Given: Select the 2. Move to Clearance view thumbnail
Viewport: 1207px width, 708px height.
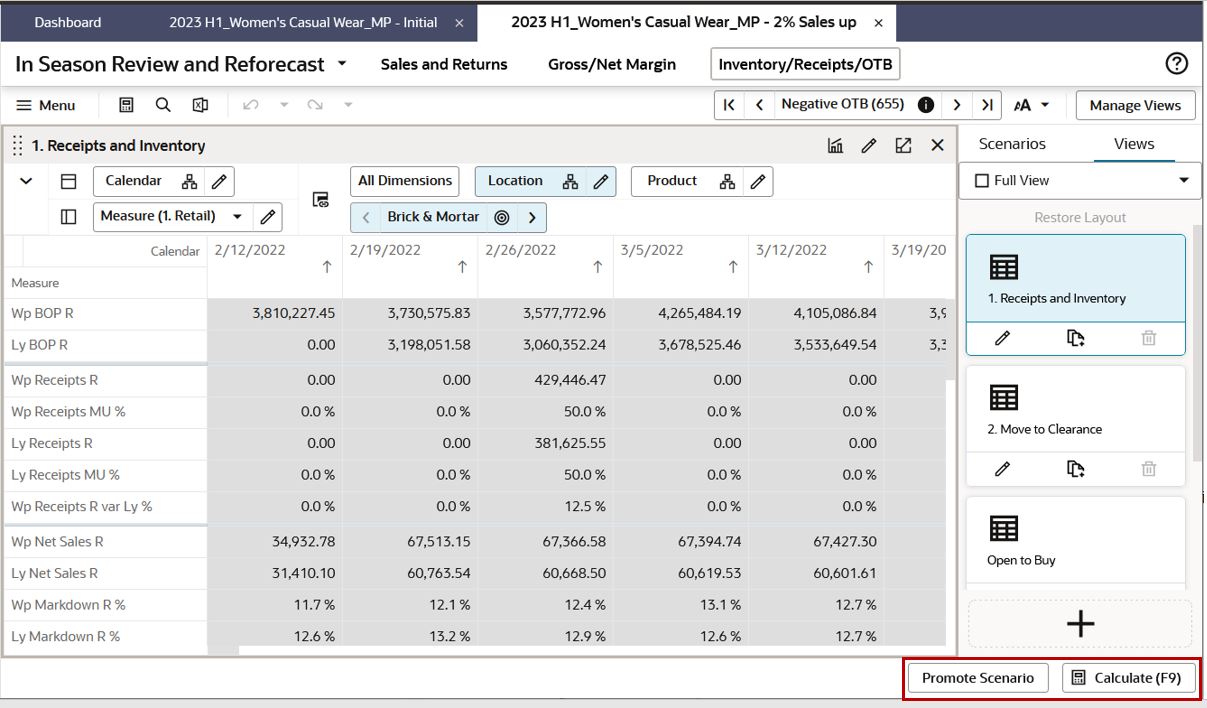Looking at the screenshot, I should pos(1075,410).
